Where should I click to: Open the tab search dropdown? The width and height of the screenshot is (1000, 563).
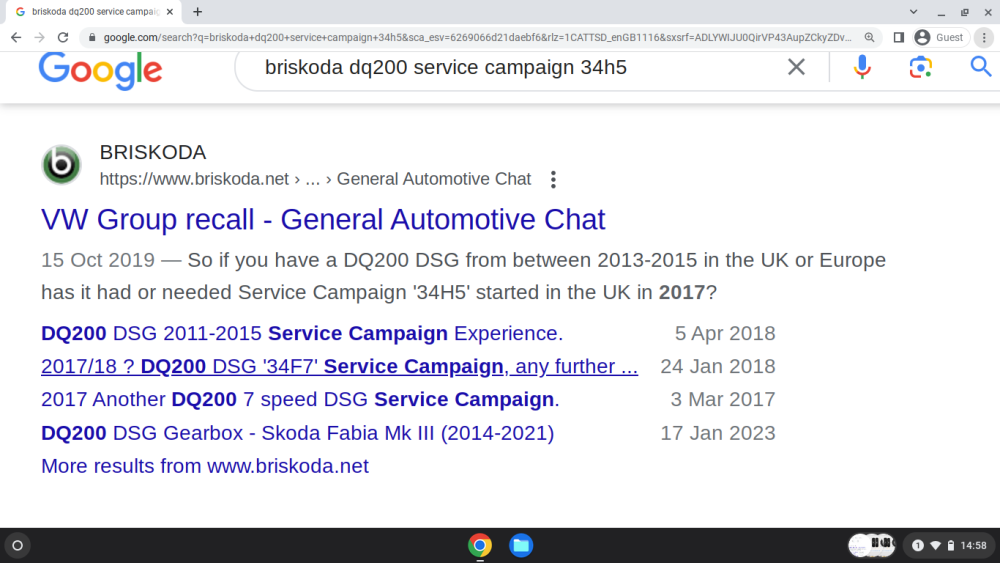pyautogui.click(x=913, y=11)
